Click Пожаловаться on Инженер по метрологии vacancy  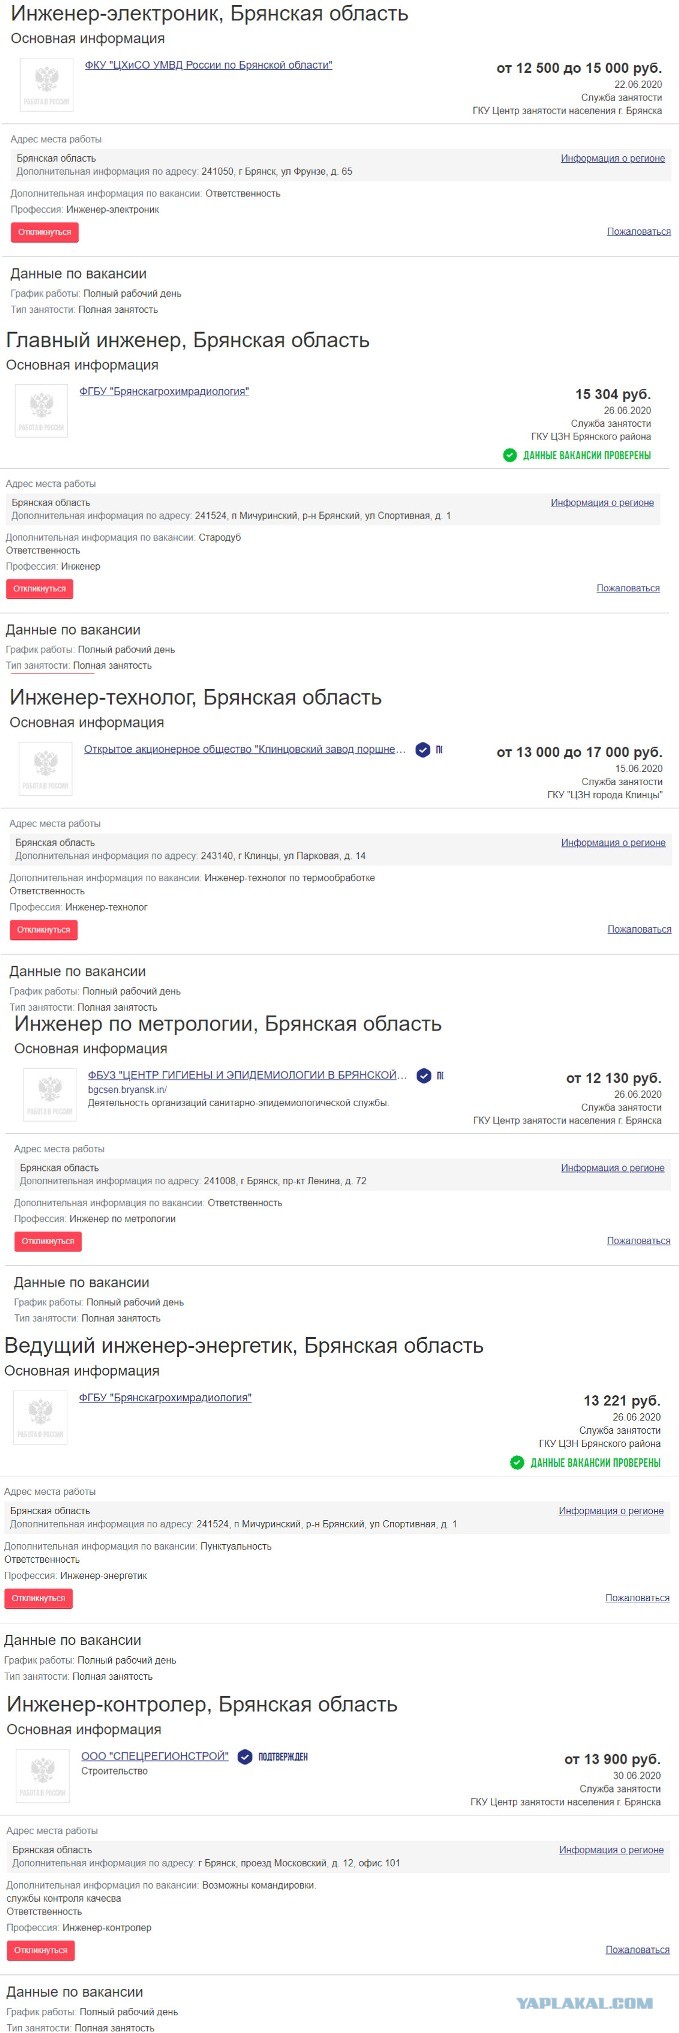point(638,1241)
